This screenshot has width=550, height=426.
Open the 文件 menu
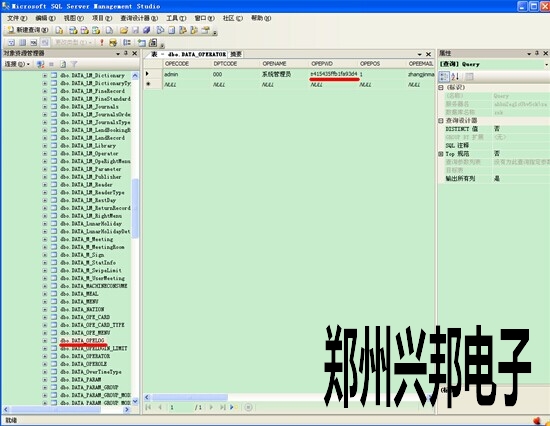pos(17,18)
